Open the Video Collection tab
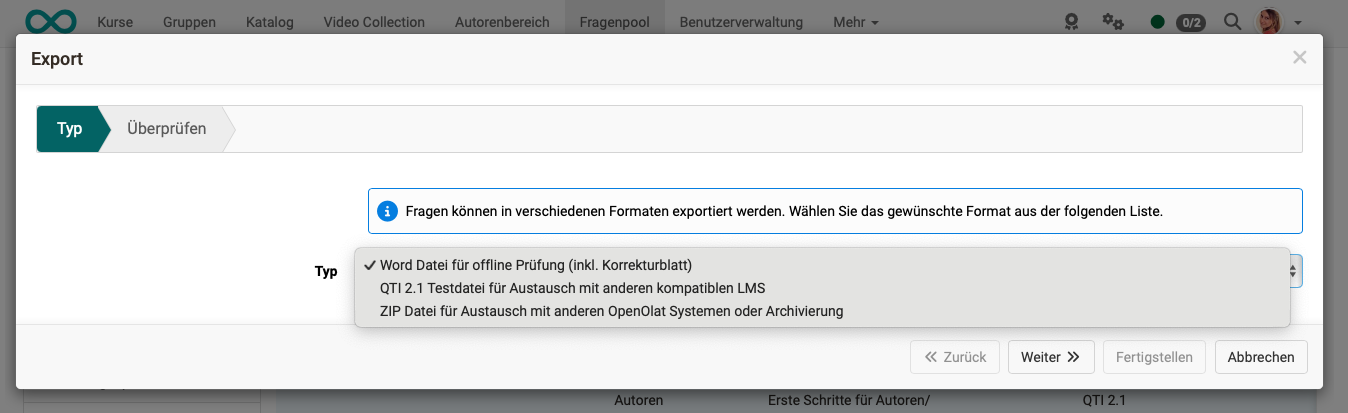Viewport: 1348px width, 413px height. click(374, 22)
